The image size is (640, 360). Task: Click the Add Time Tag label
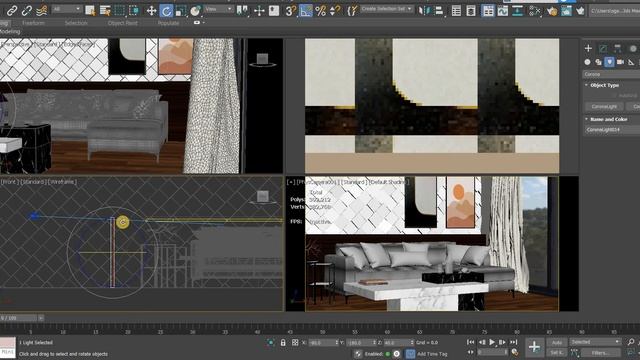(x=432, y=354)
